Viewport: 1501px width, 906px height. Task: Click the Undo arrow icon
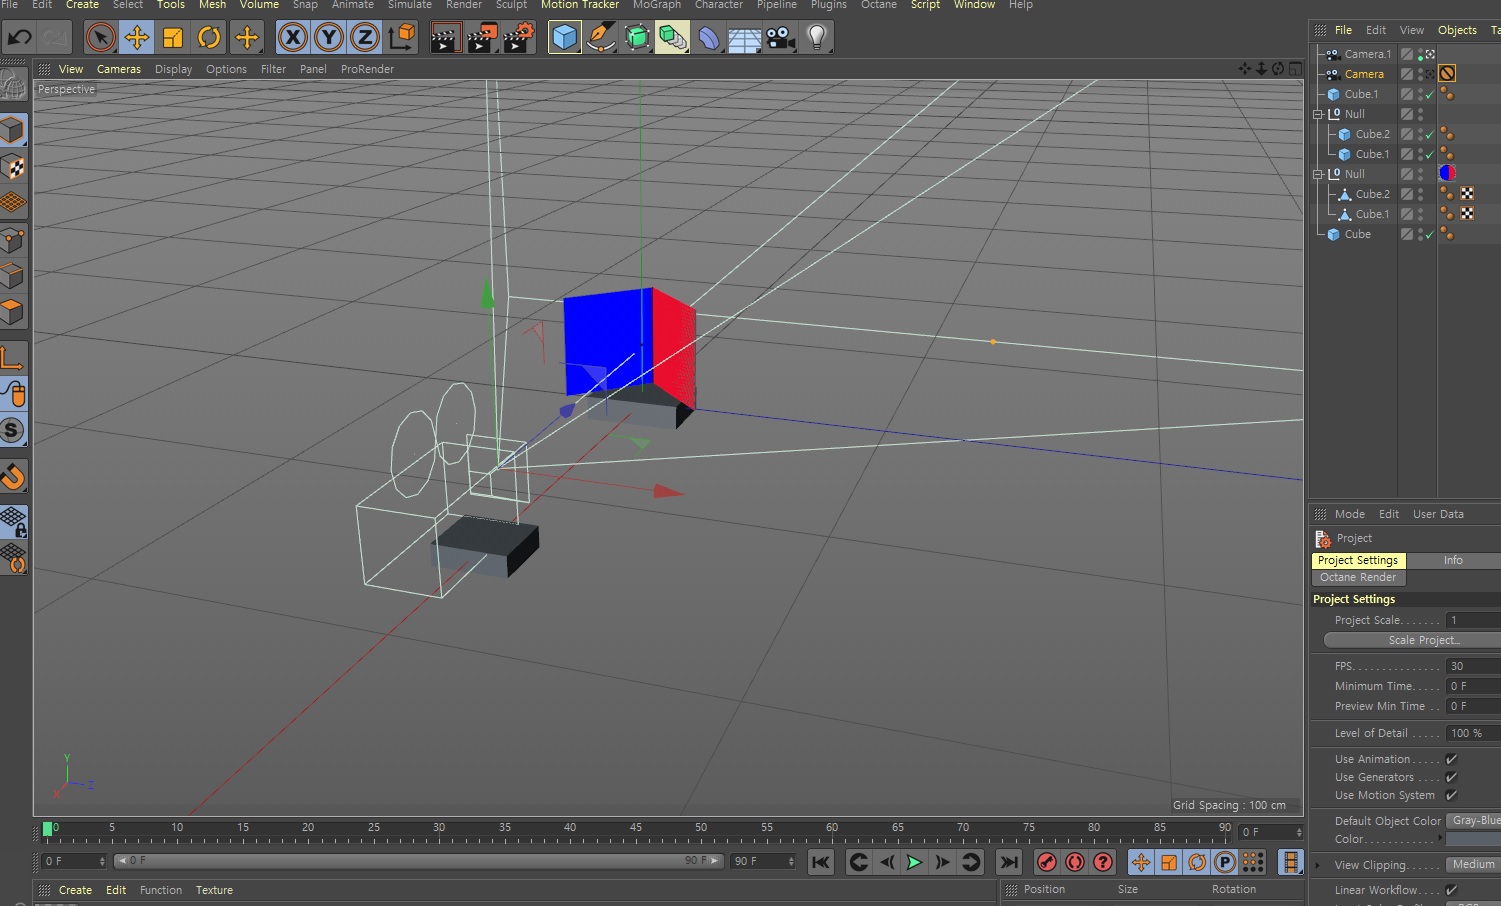[x=19, y=38]
